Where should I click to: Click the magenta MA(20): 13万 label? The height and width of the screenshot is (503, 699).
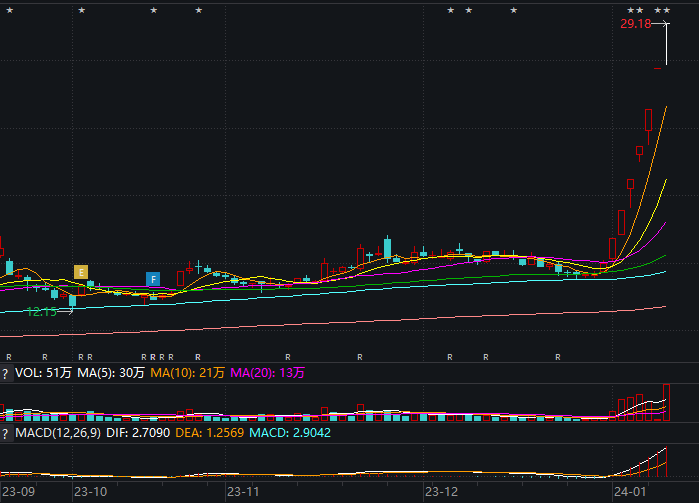tap(267, 373)
